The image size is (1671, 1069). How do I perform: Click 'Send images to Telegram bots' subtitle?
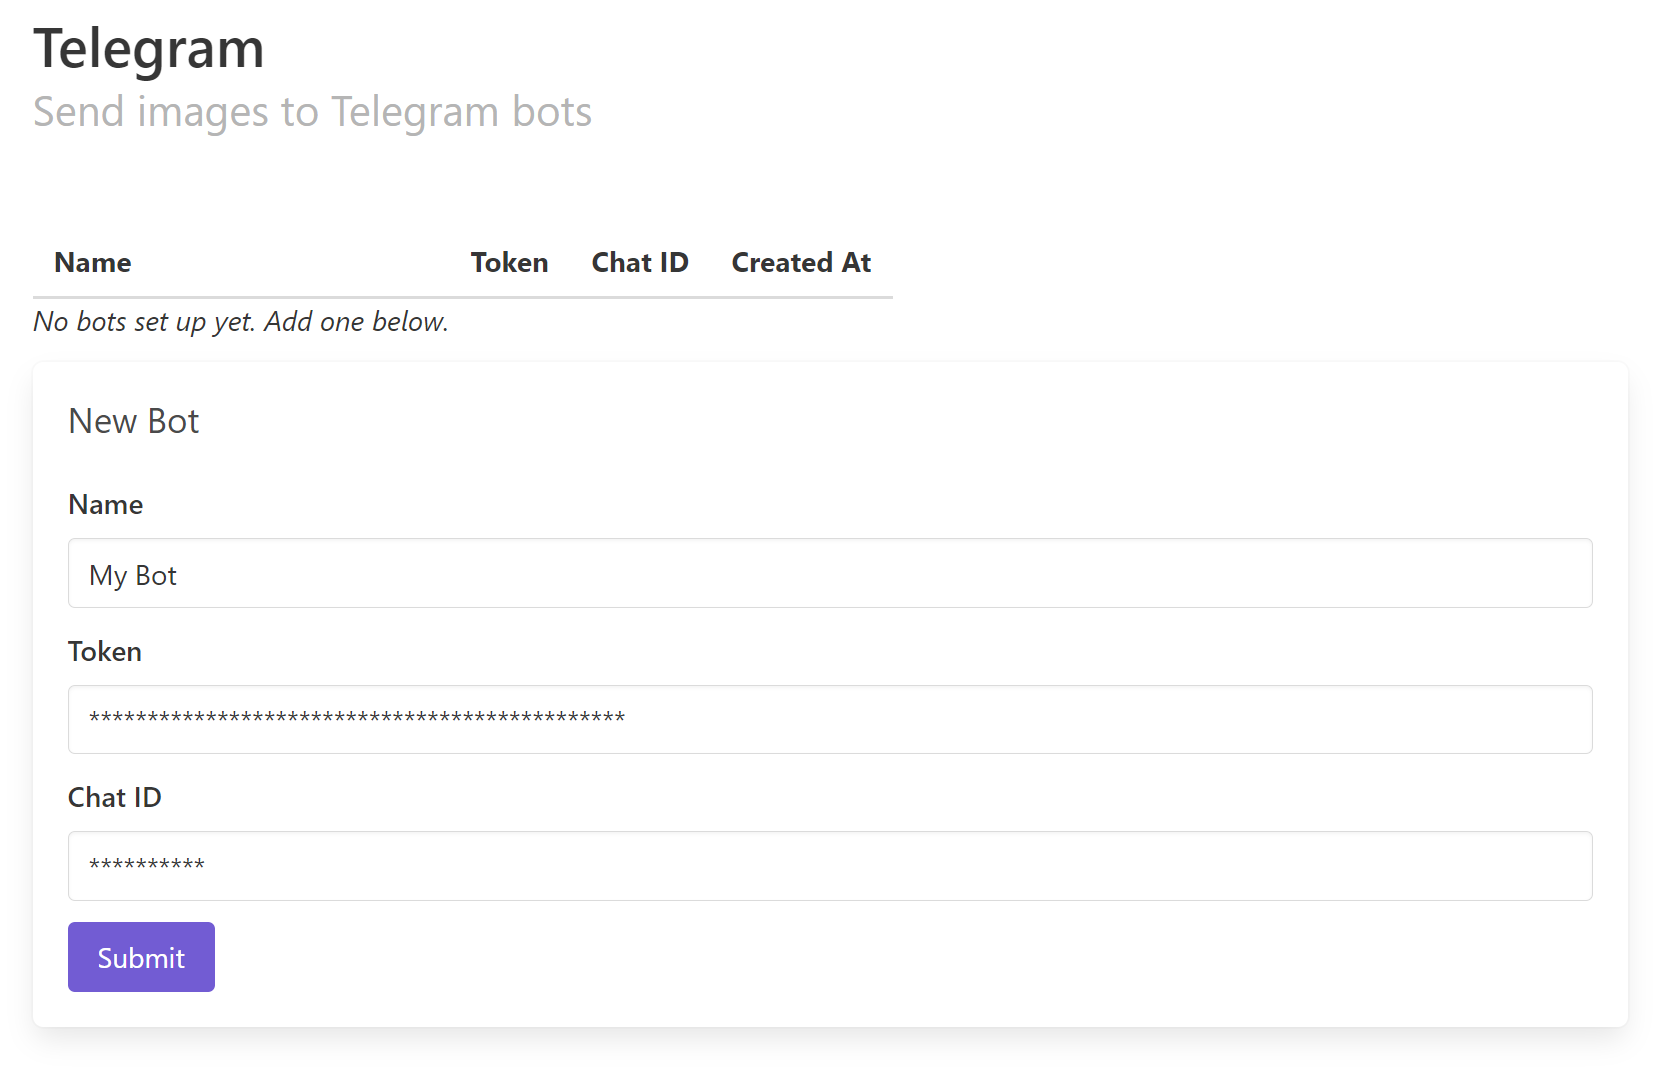(x=312, y=111)
